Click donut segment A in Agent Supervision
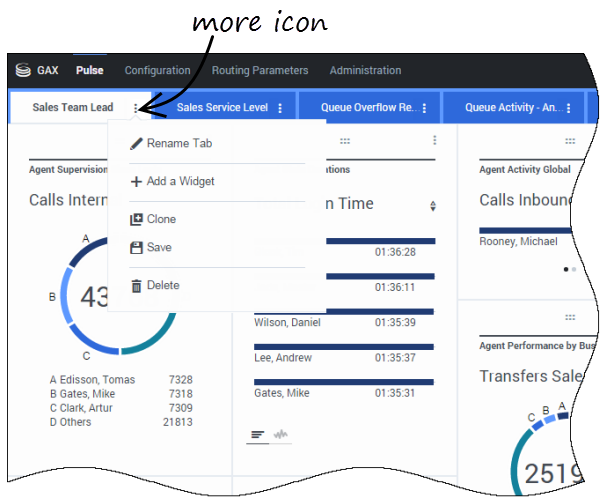 pyautogui.click(x=86, y=250)
